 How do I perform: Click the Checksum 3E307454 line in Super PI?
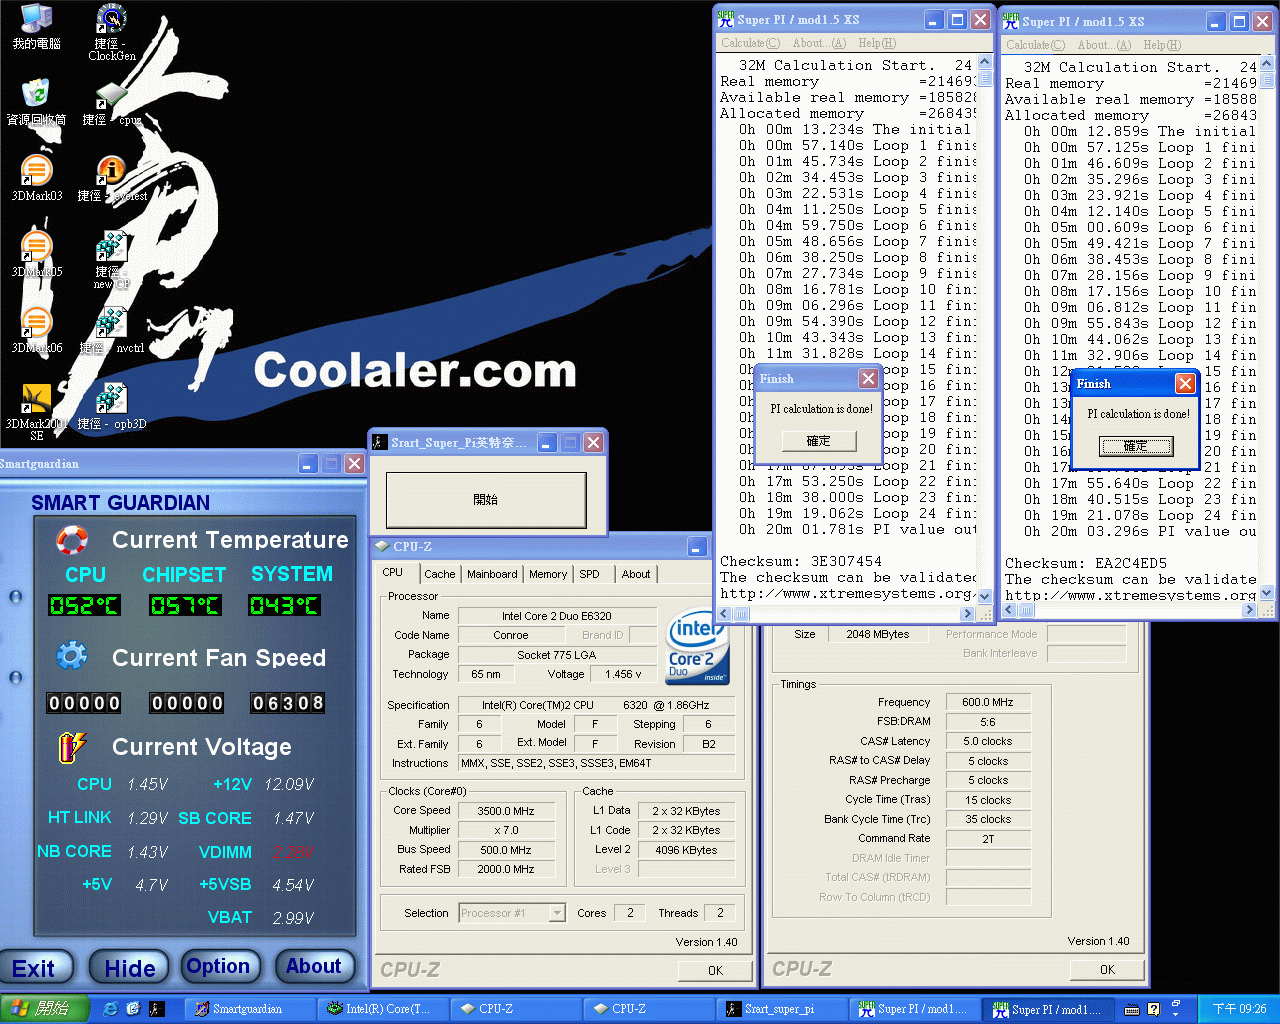801,562
